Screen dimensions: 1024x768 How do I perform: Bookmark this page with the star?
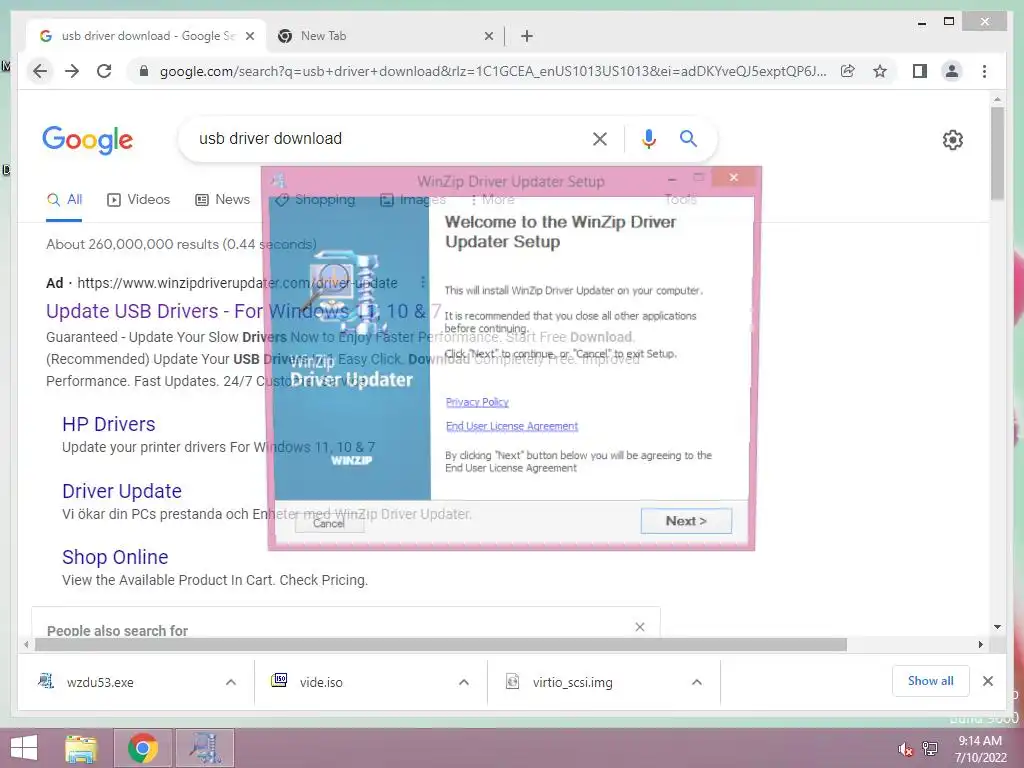point(880,71)
